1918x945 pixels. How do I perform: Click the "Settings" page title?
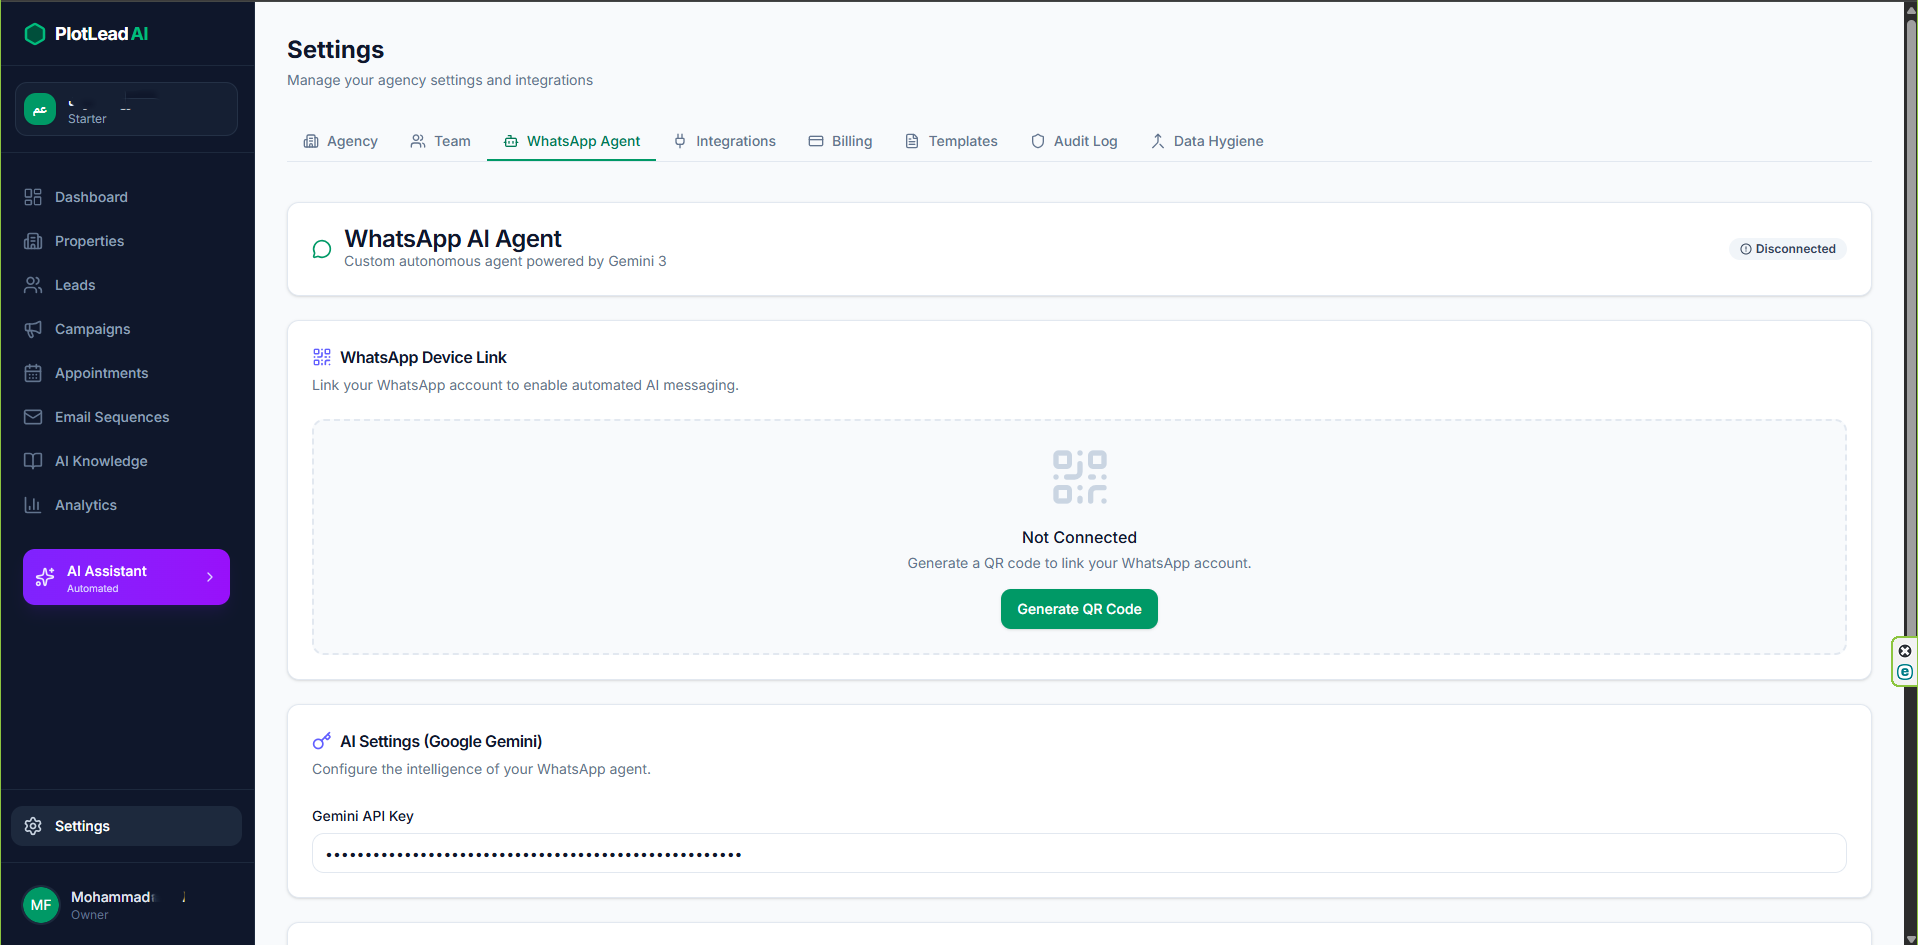[x=335, y=50]
